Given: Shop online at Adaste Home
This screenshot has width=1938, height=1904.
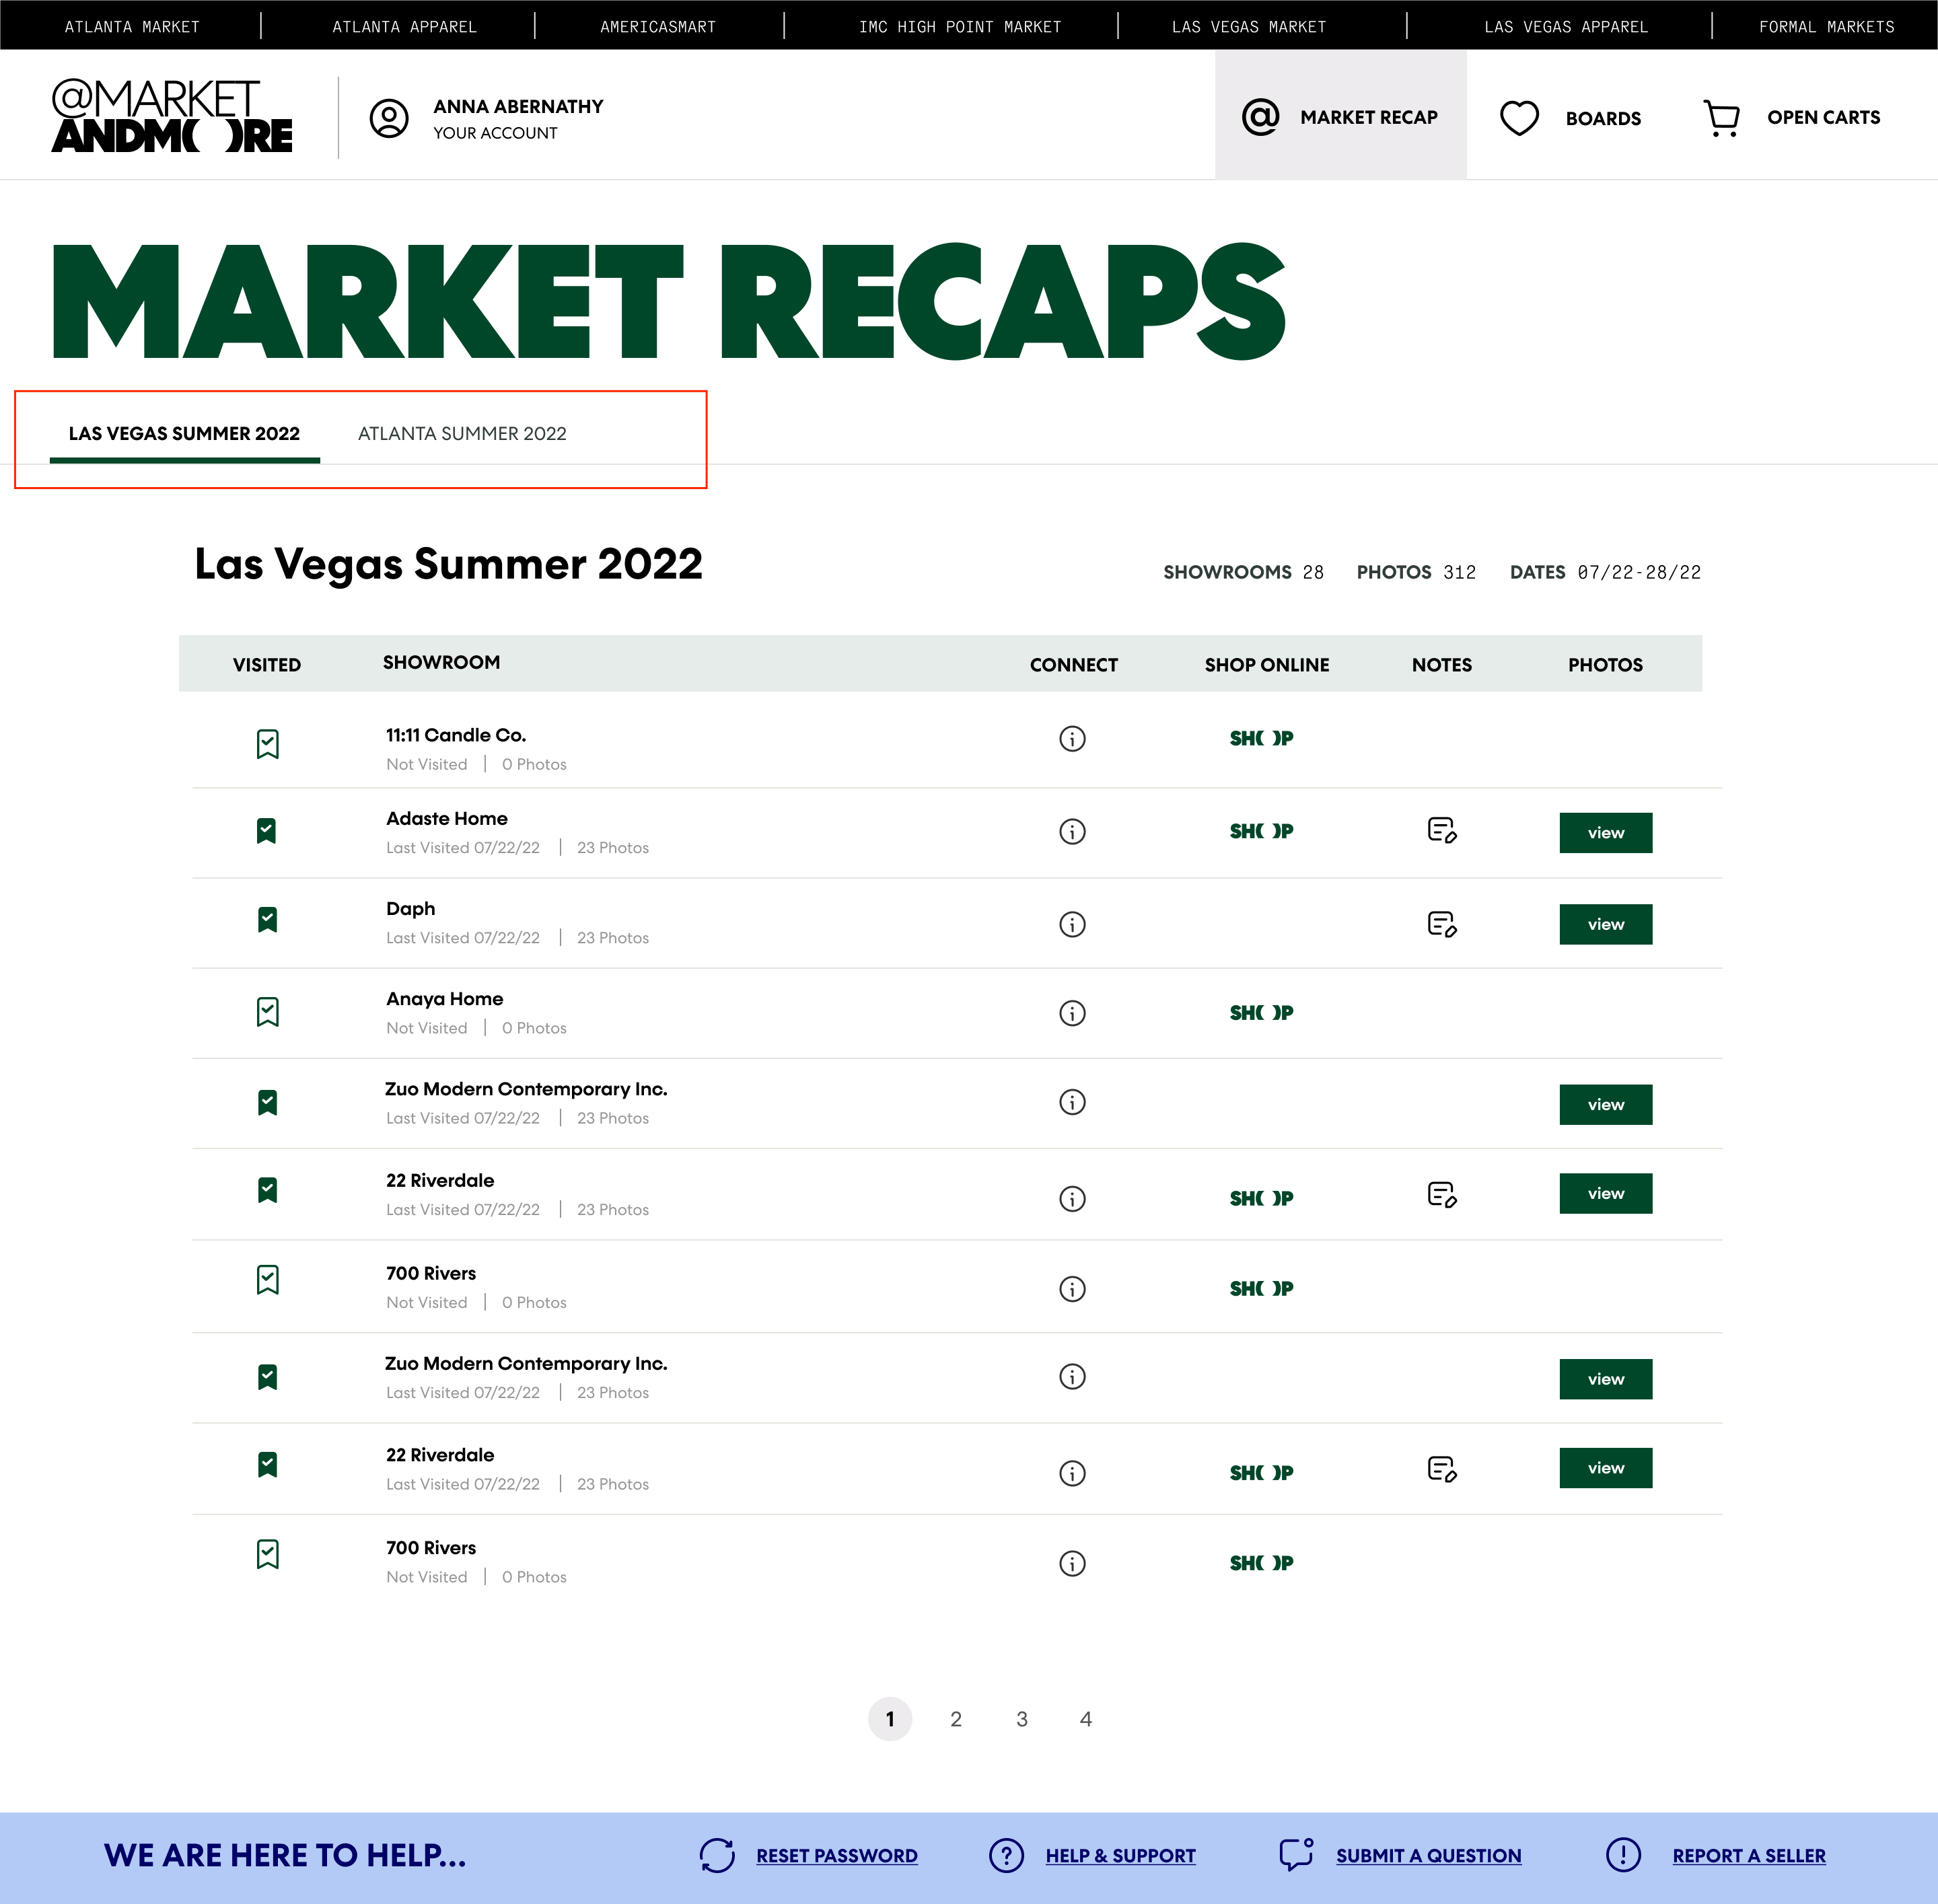Looking at the screenshot, I should 1261,832.
